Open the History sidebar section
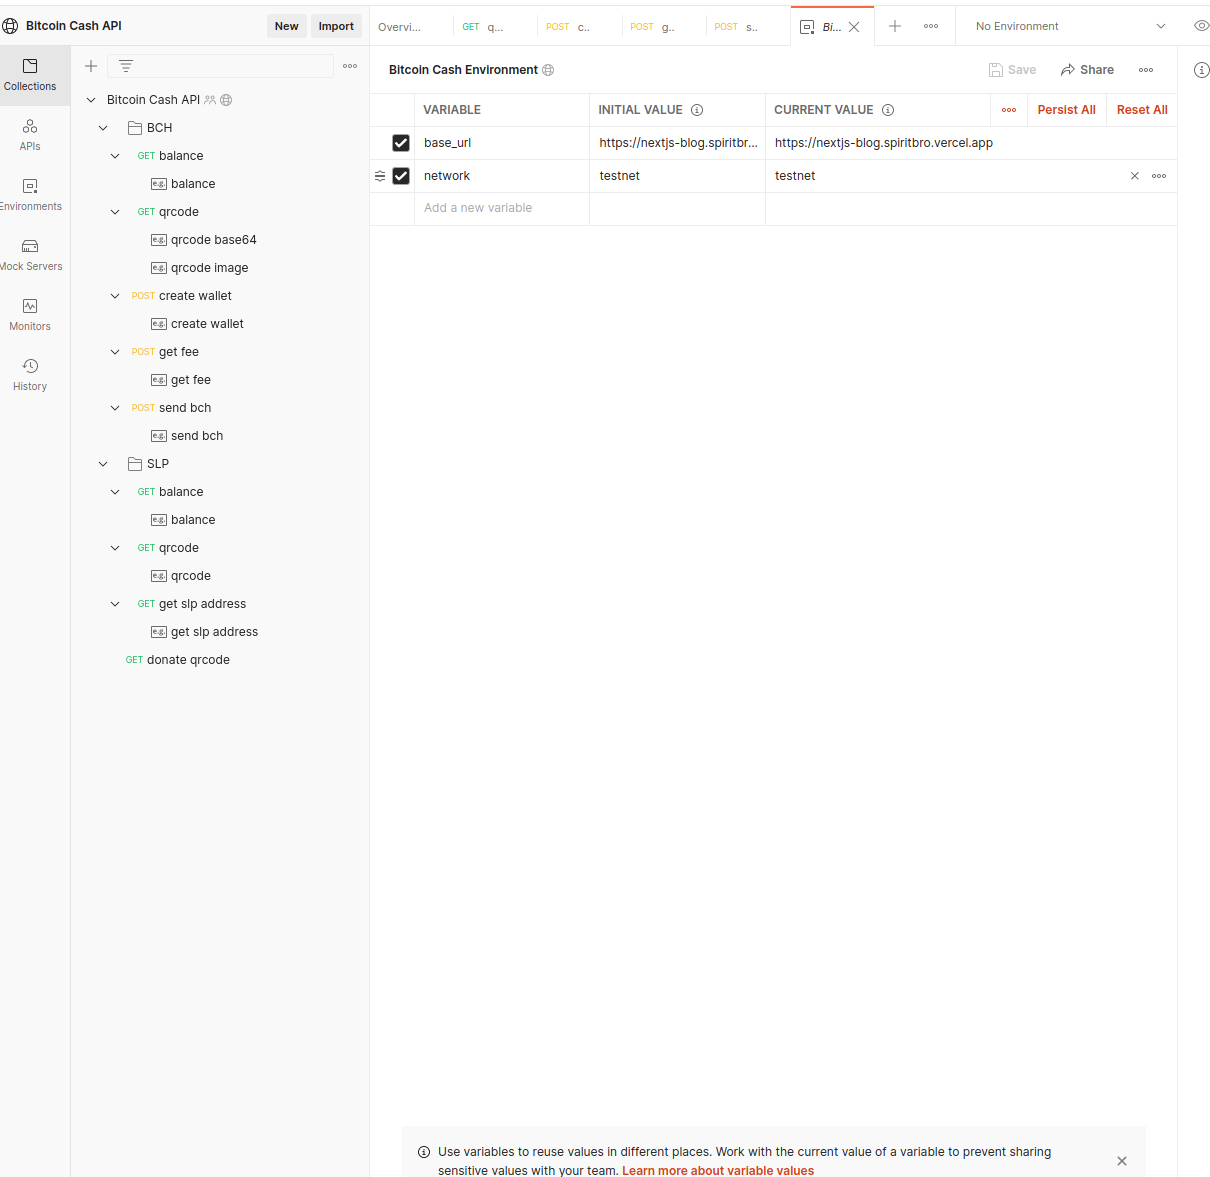Screen dimensions: 1210x1177 [30, 374]
